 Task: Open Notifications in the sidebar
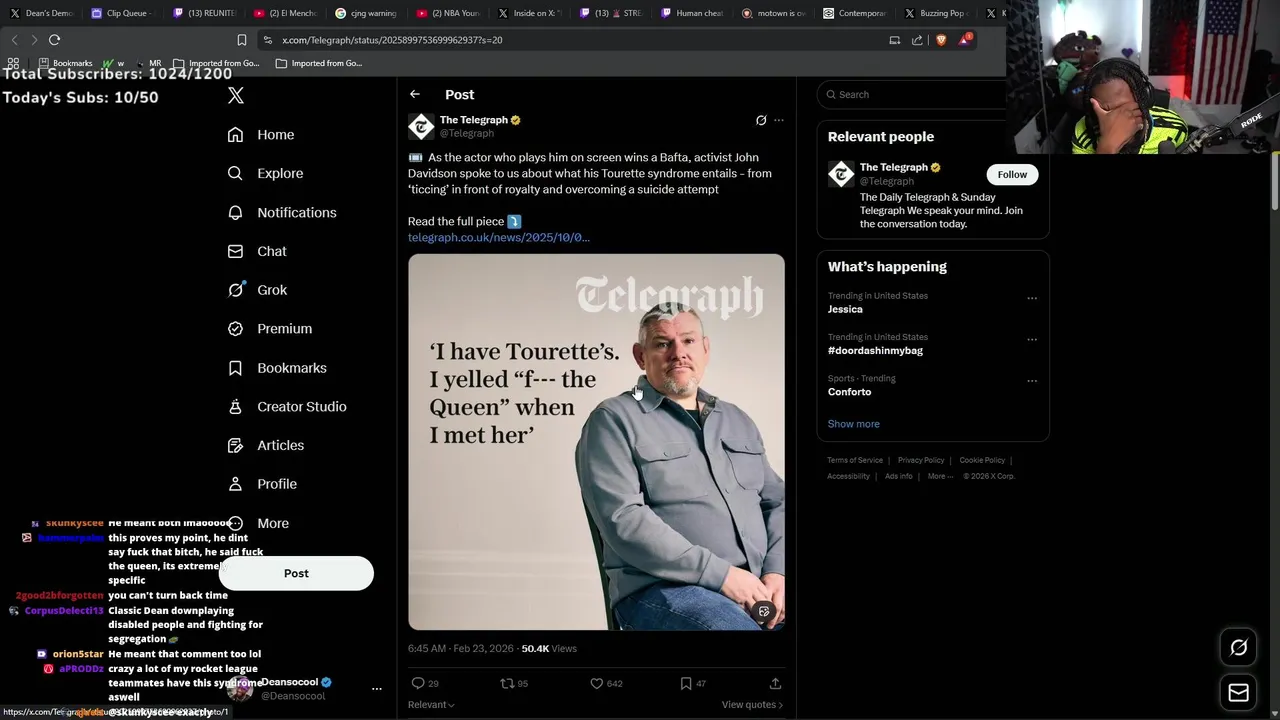point(282,212)
